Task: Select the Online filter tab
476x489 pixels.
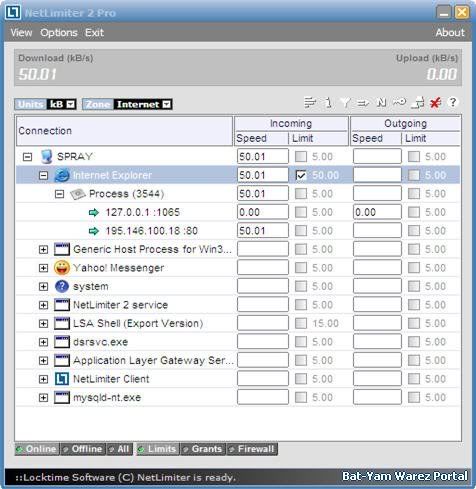Action: [37, 449]
